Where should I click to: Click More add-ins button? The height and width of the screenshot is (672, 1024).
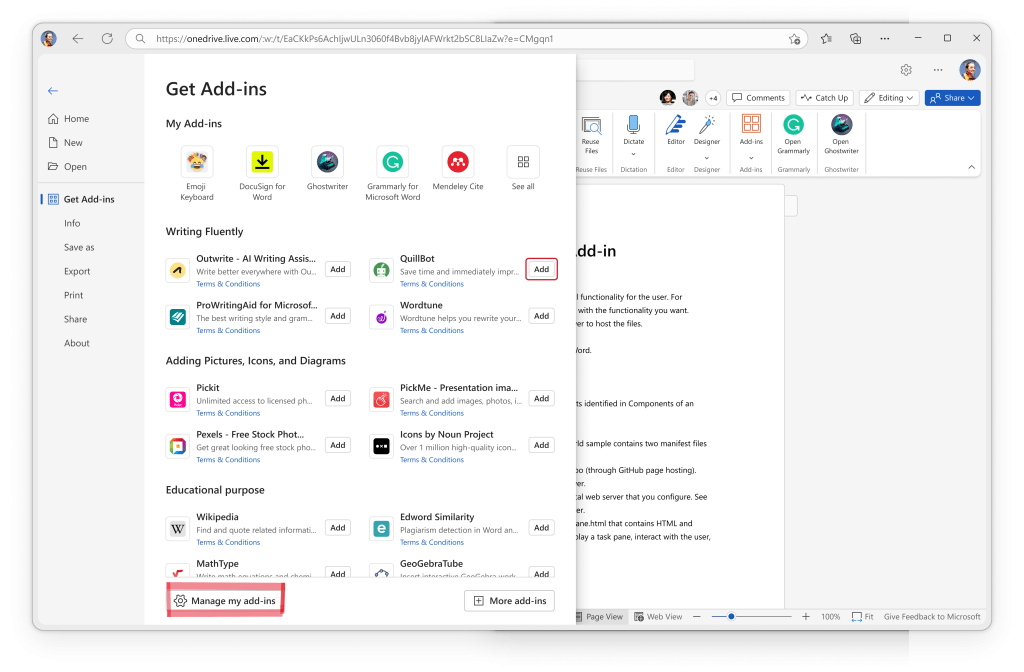(x=509, y=601)
